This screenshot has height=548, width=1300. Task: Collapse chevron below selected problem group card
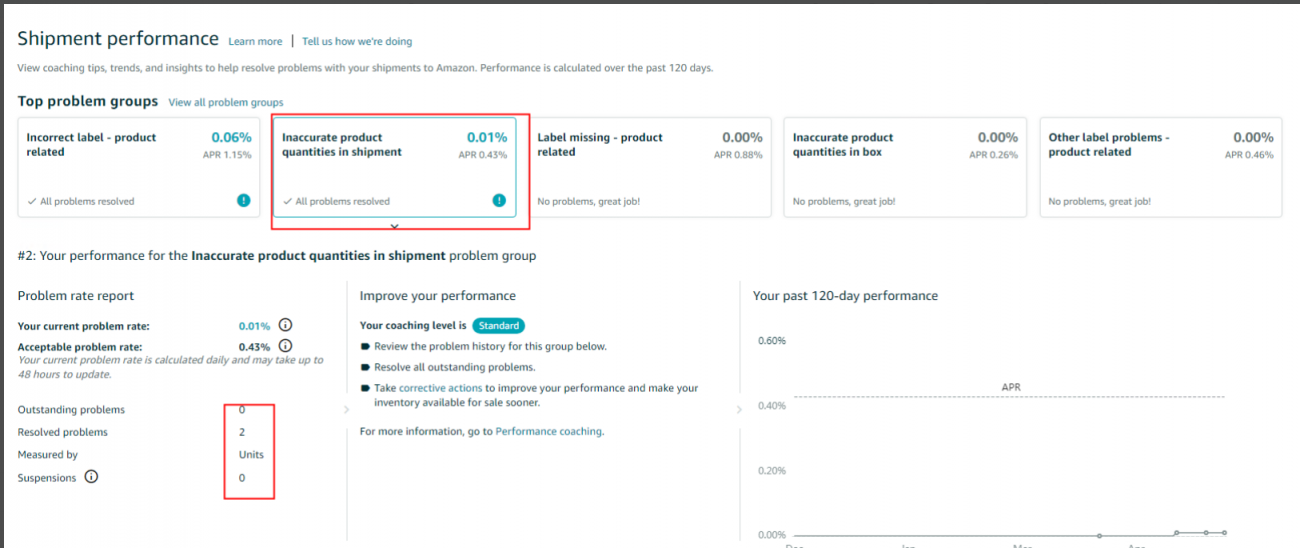(x=394, y=227)
